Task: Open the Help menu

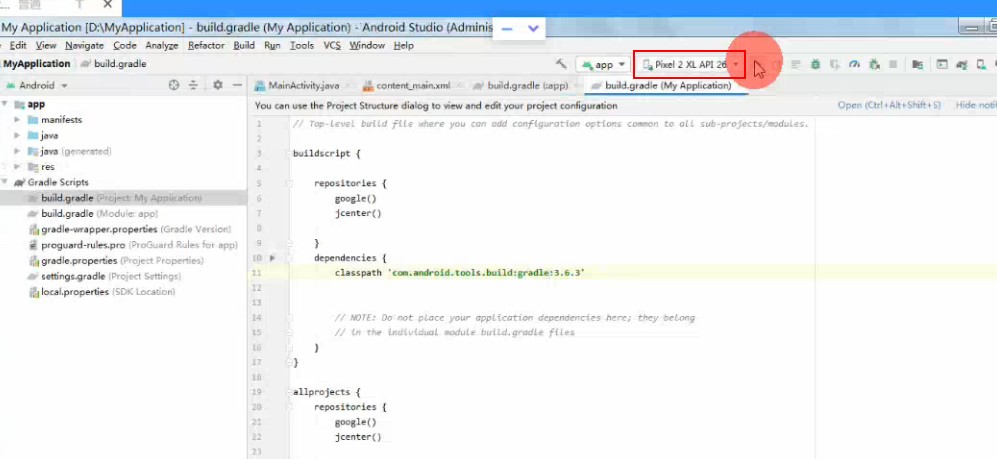Action: tap(404, 46)
